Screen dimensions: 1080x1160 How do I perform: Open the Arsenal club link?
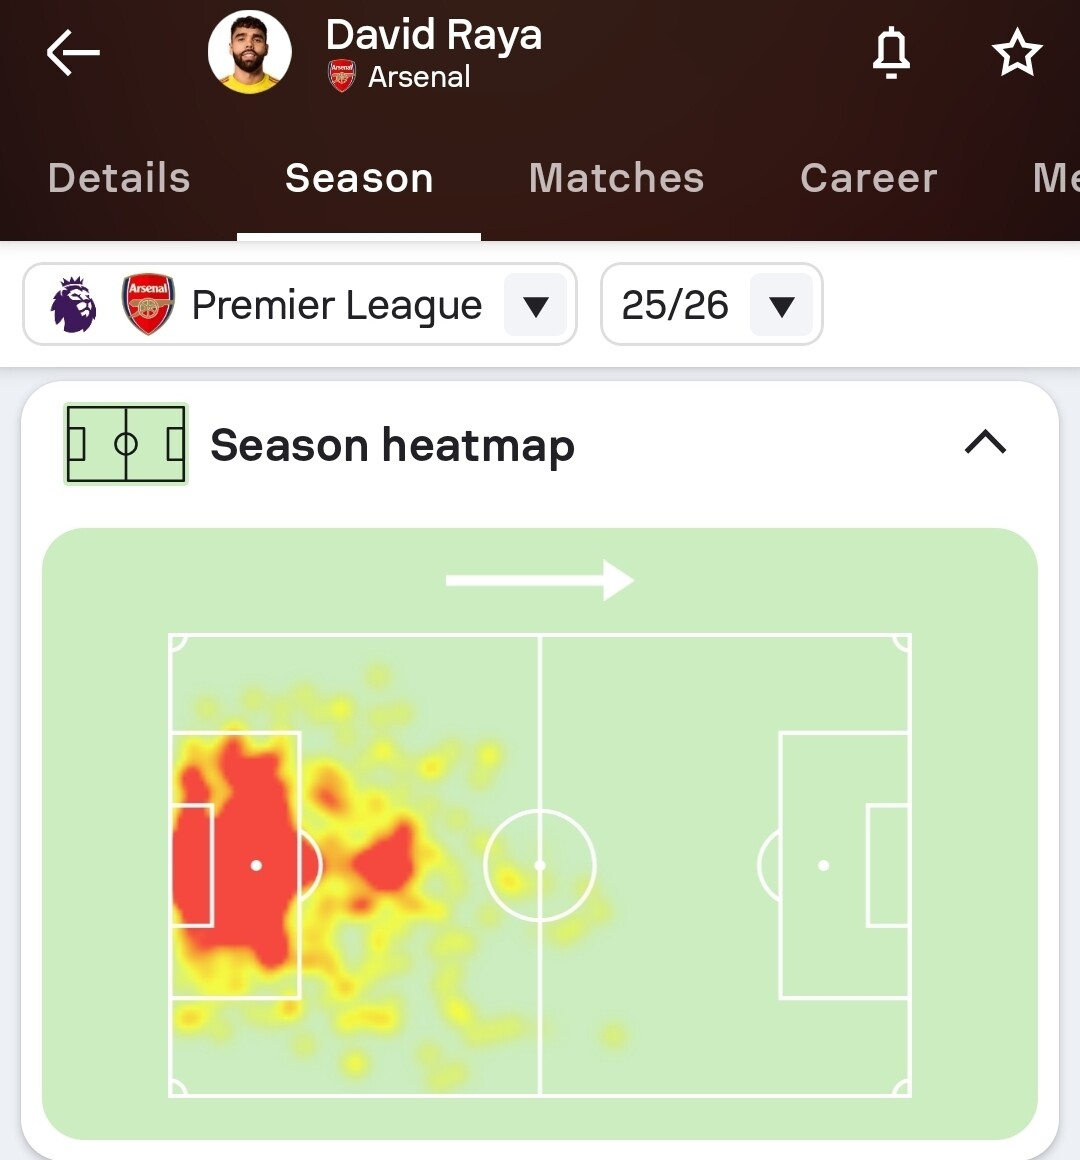point(419,77)
